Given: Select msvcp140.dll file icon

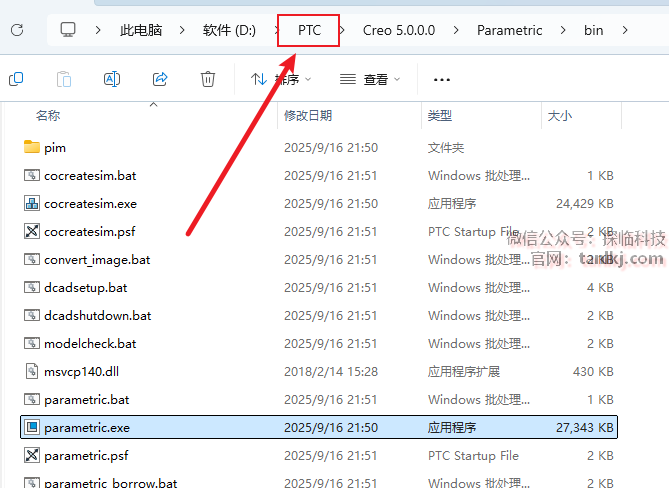Looking at the screenshot, I should coord(32,371).
